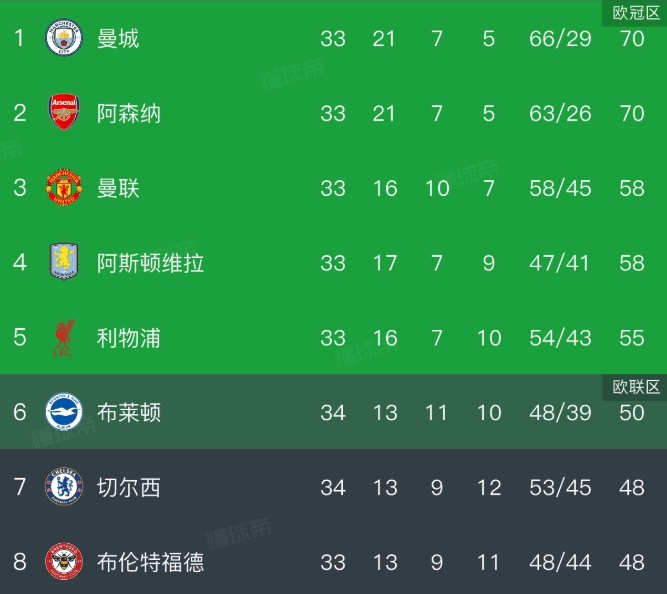Click the Aston Villa club crest
667x594 pixels.
[62, 263]
